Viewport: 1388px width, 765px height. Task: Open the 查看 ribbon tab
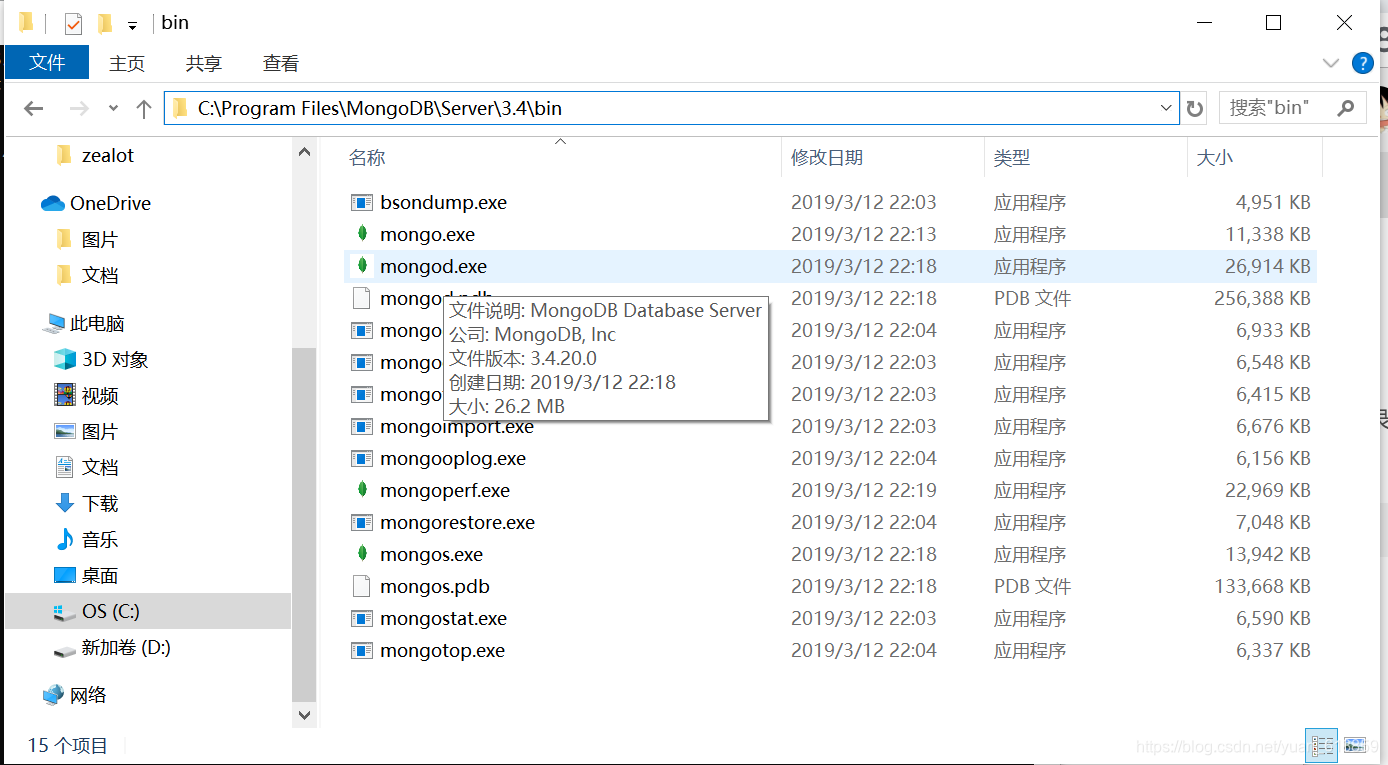[x=281, y=63]
